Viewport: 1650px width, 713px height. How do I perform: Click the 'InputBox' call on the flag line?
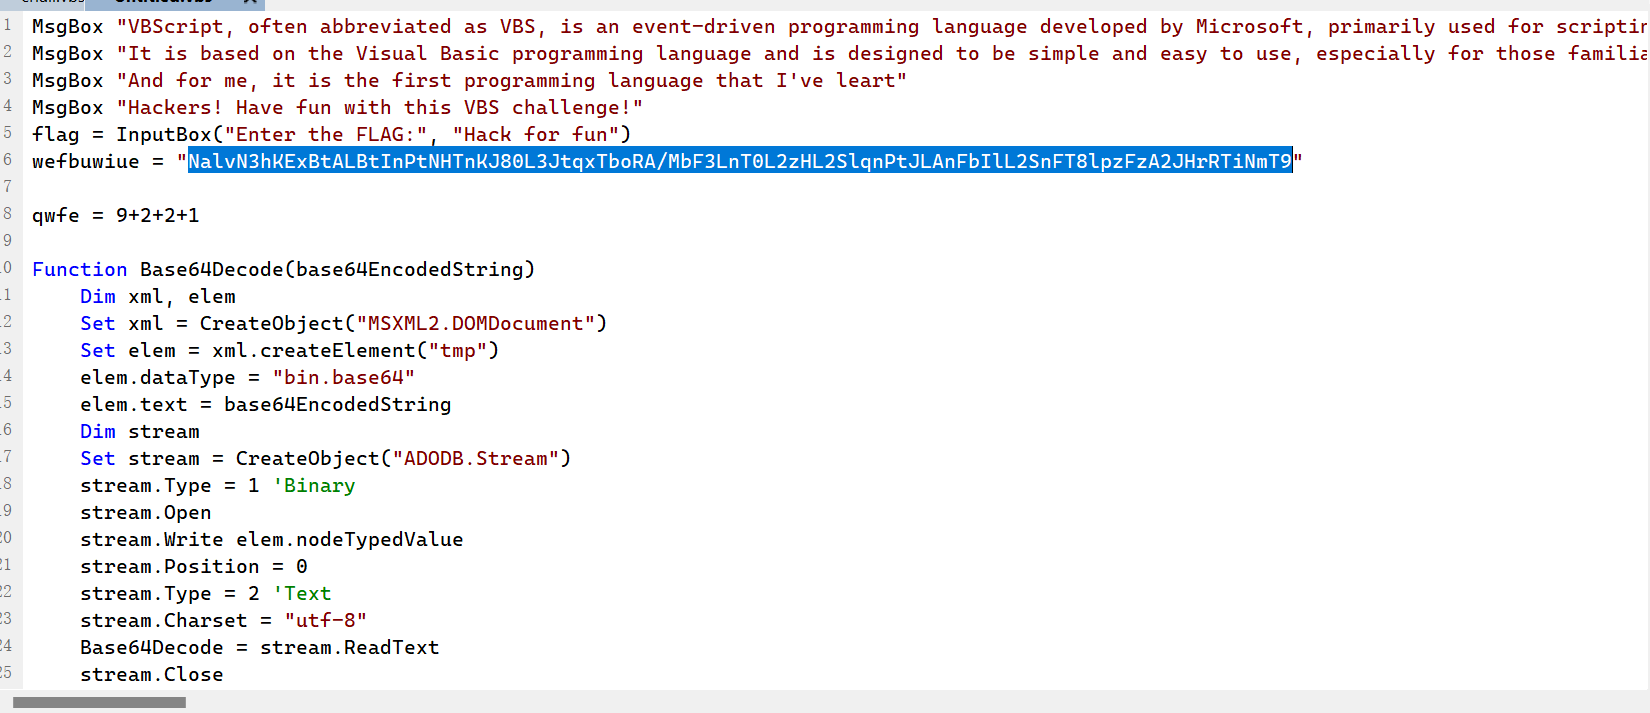(x=164, y=134)
